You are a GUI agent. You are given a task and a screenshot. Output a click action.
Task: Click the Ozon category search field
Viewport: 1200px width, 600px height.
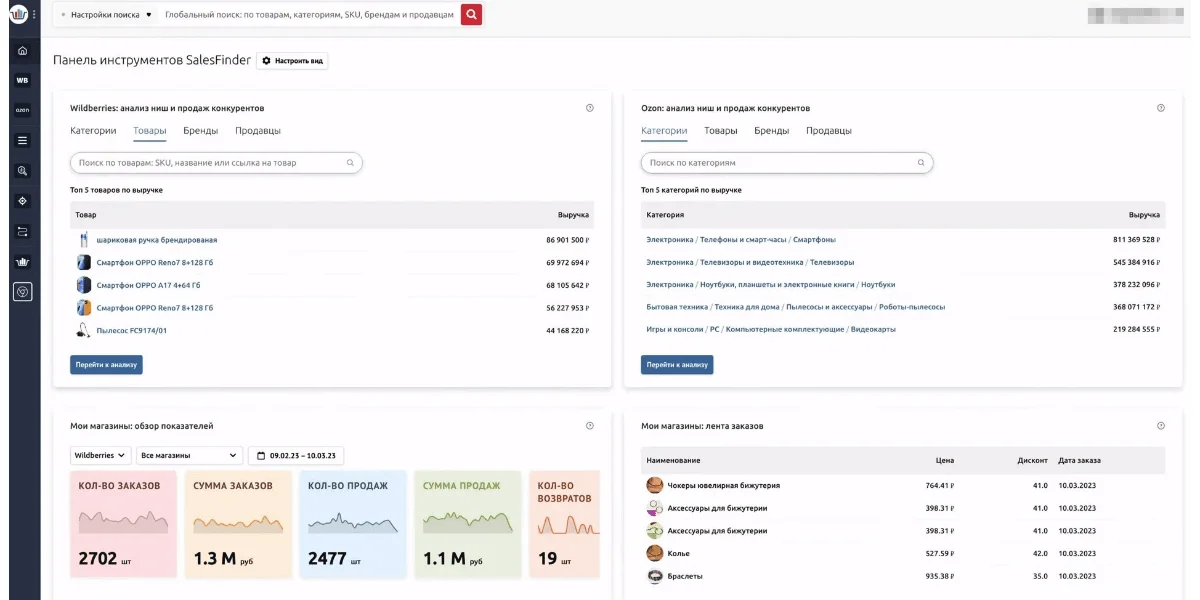tap(786, 163)
